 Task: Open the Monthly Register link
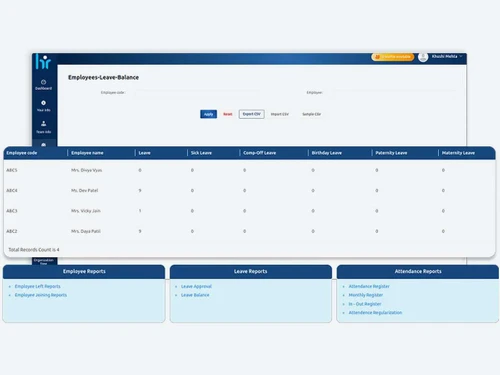click(366, 295)
